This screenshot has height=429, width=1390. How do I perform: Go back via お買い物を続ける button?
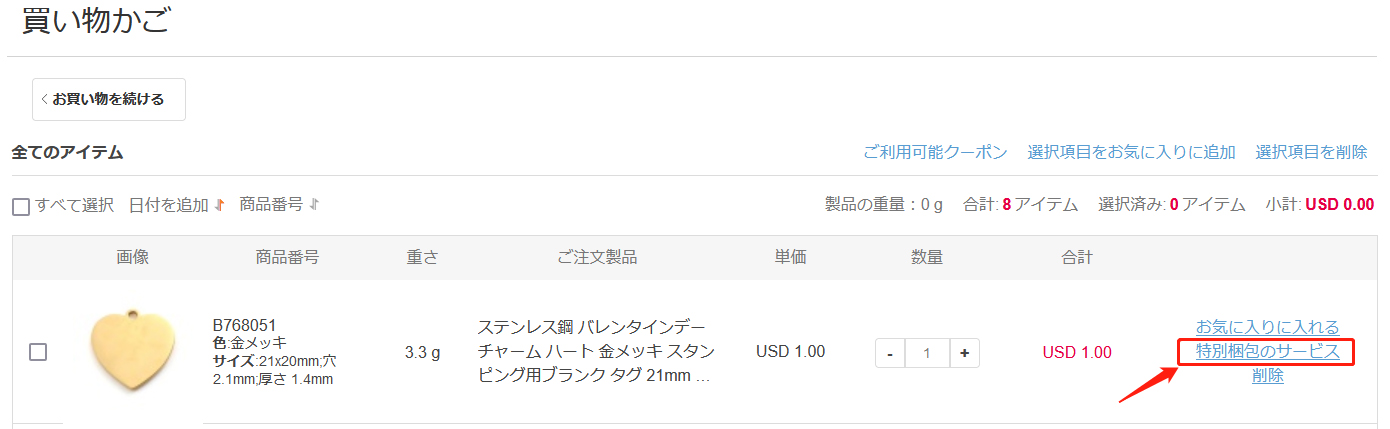tap(109, 99)
